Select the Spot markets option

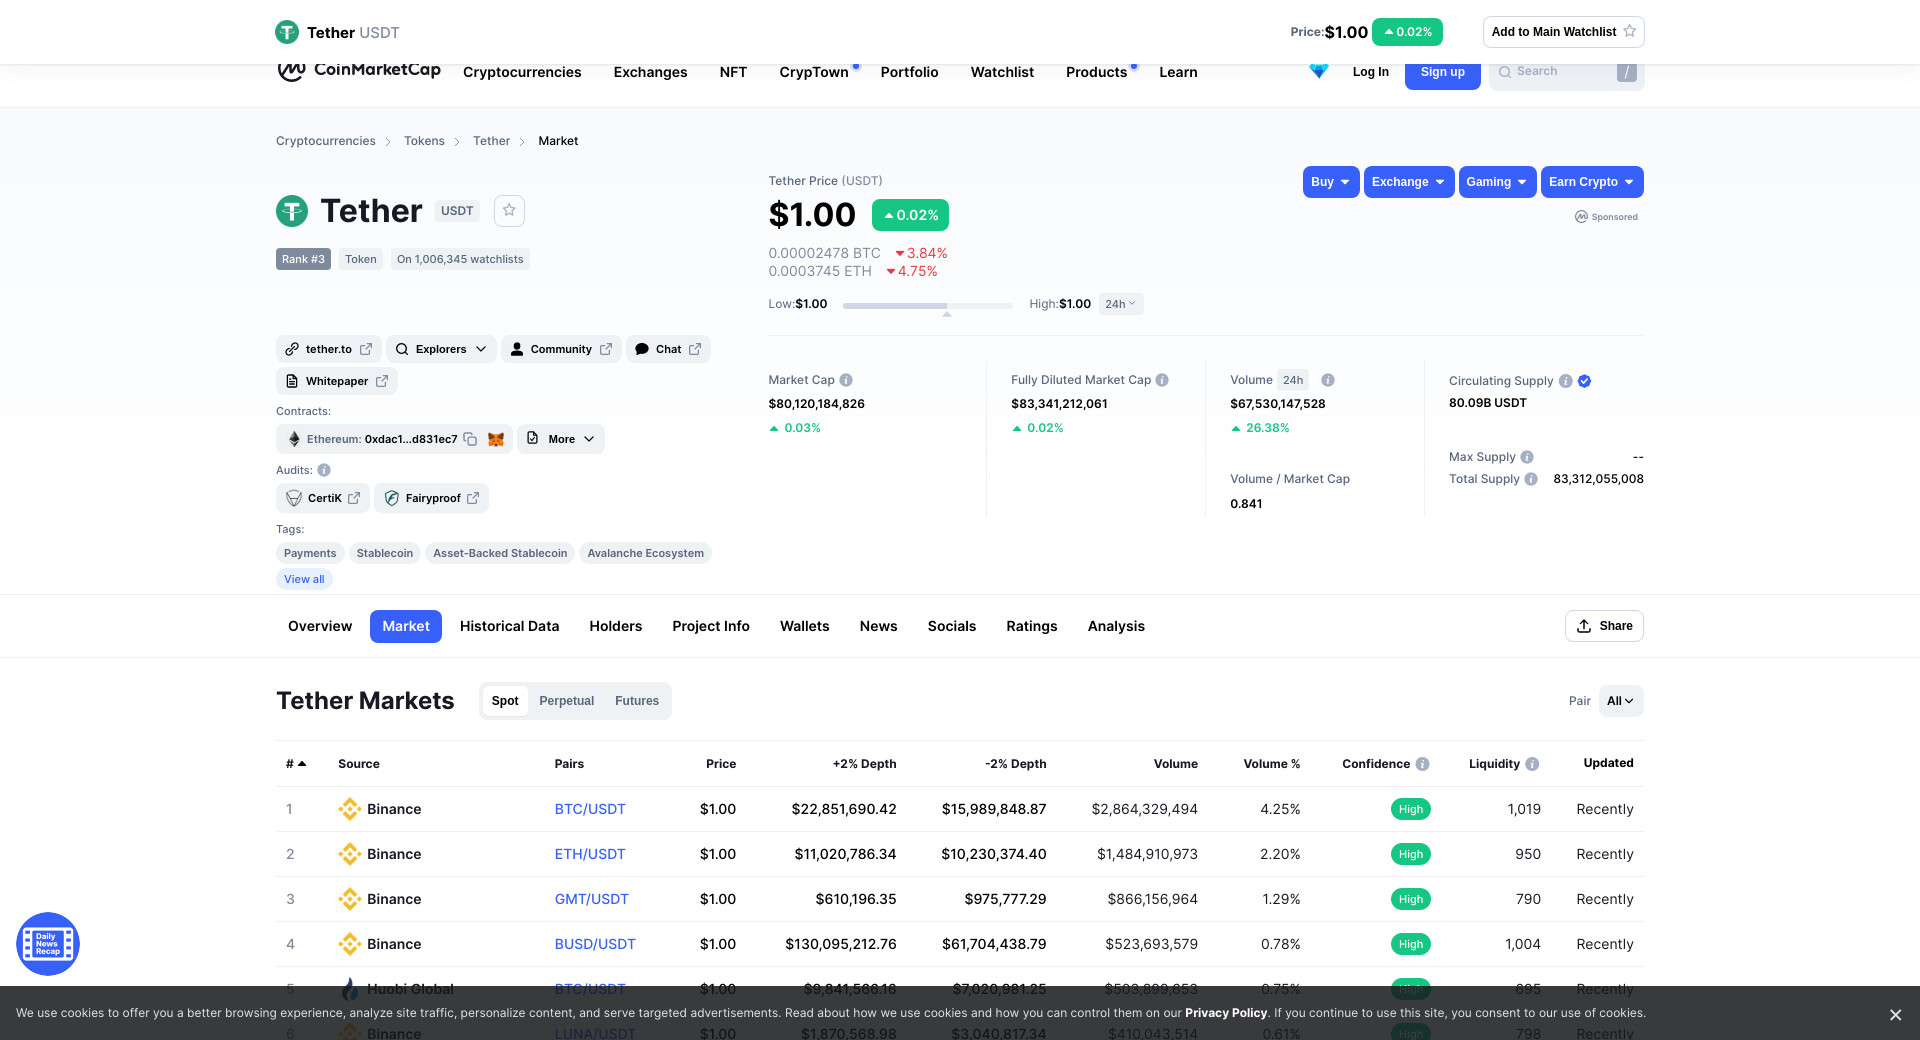tap(505, 701)
